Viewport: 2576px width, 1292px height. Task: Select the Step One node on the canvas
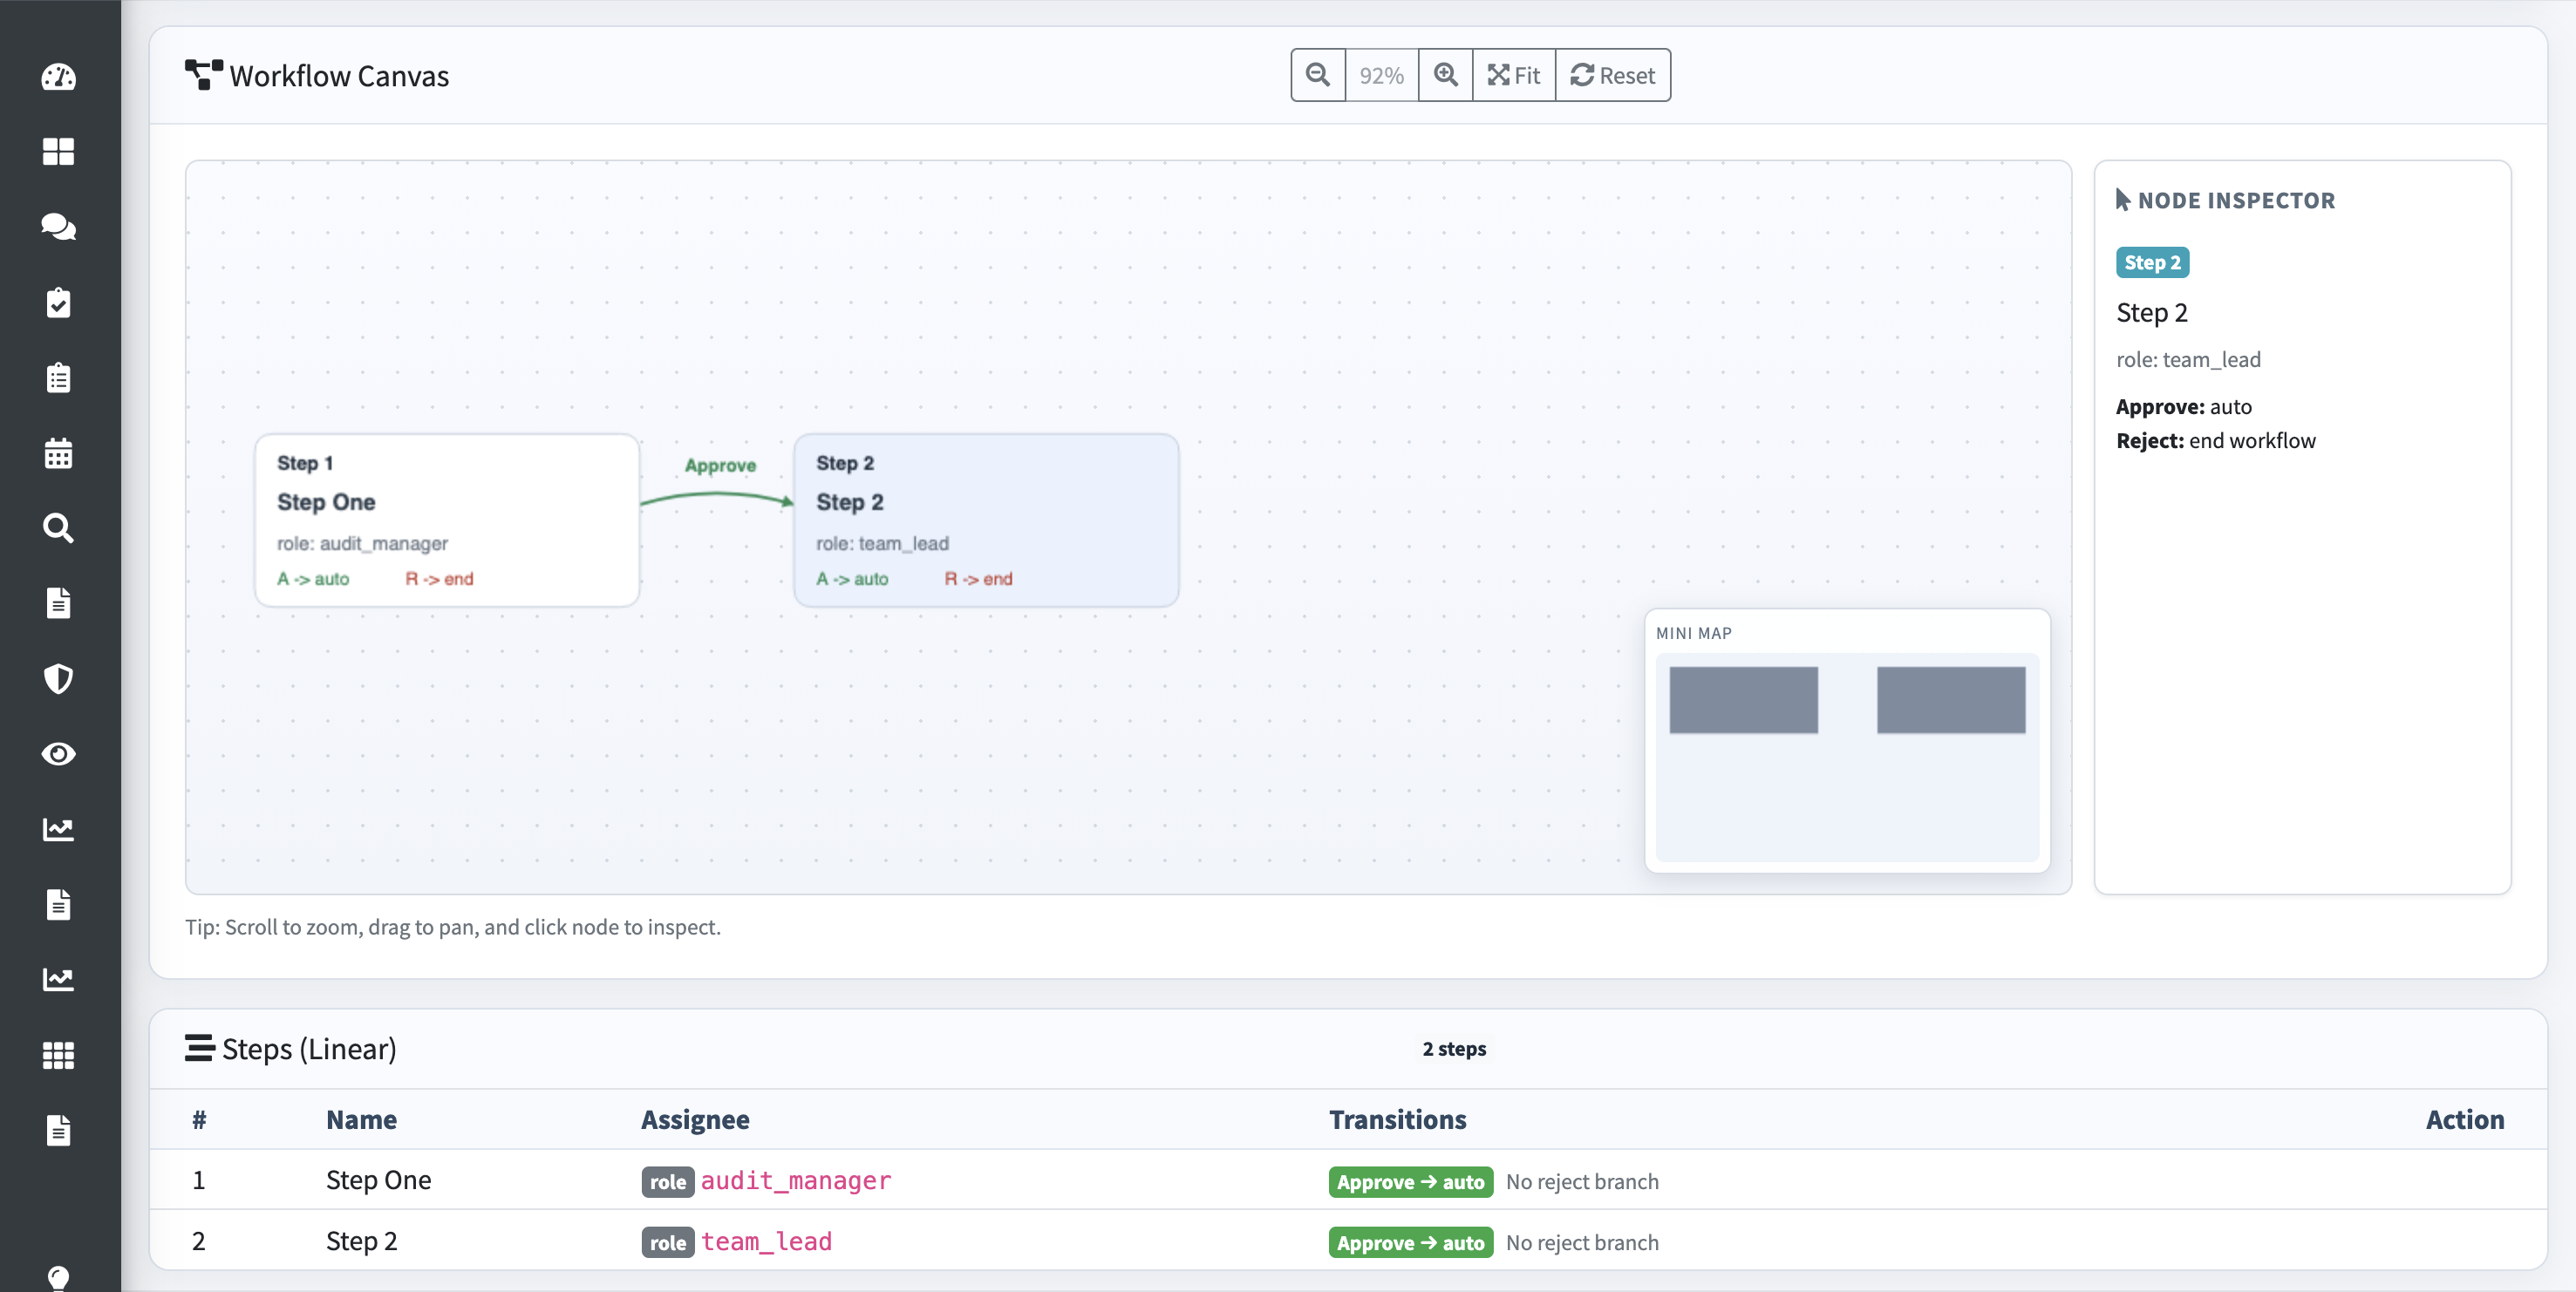click(447, 520)
